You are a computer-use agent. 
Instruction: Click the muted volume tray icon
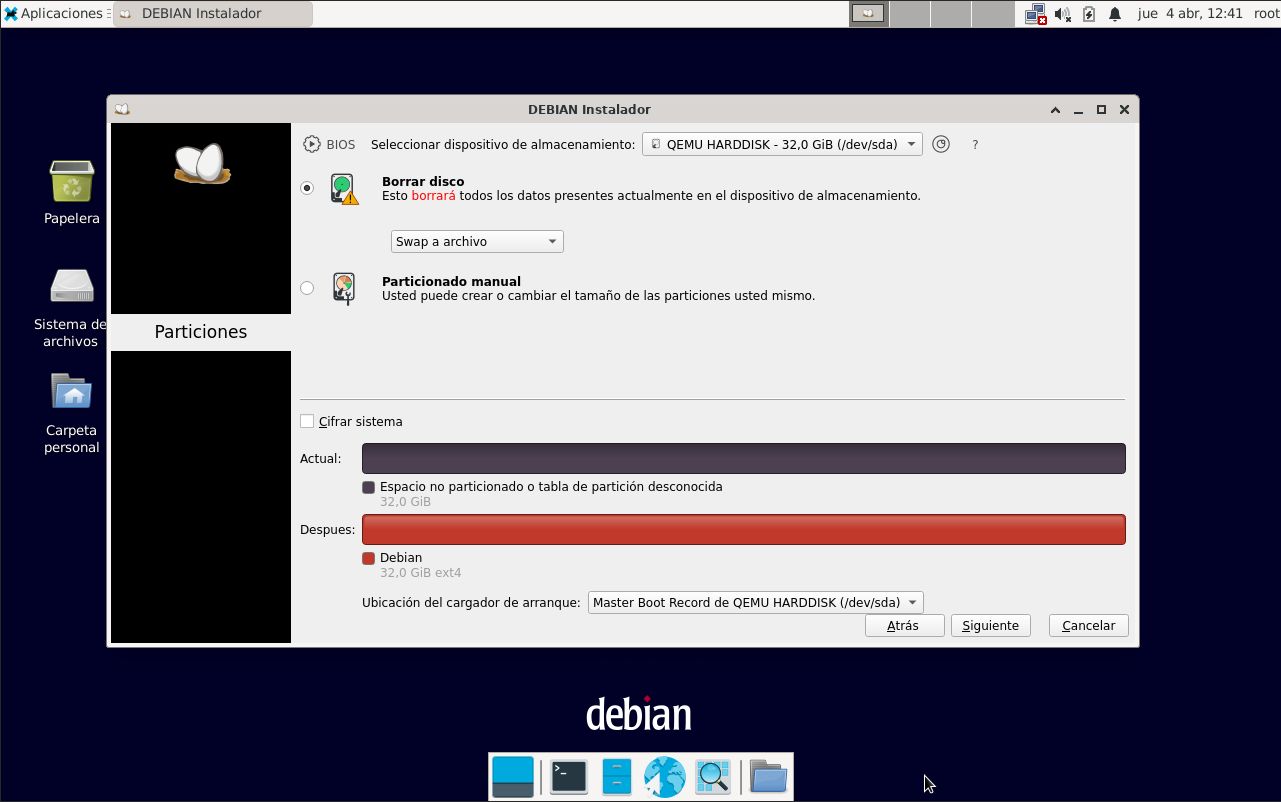point(1062,14)
